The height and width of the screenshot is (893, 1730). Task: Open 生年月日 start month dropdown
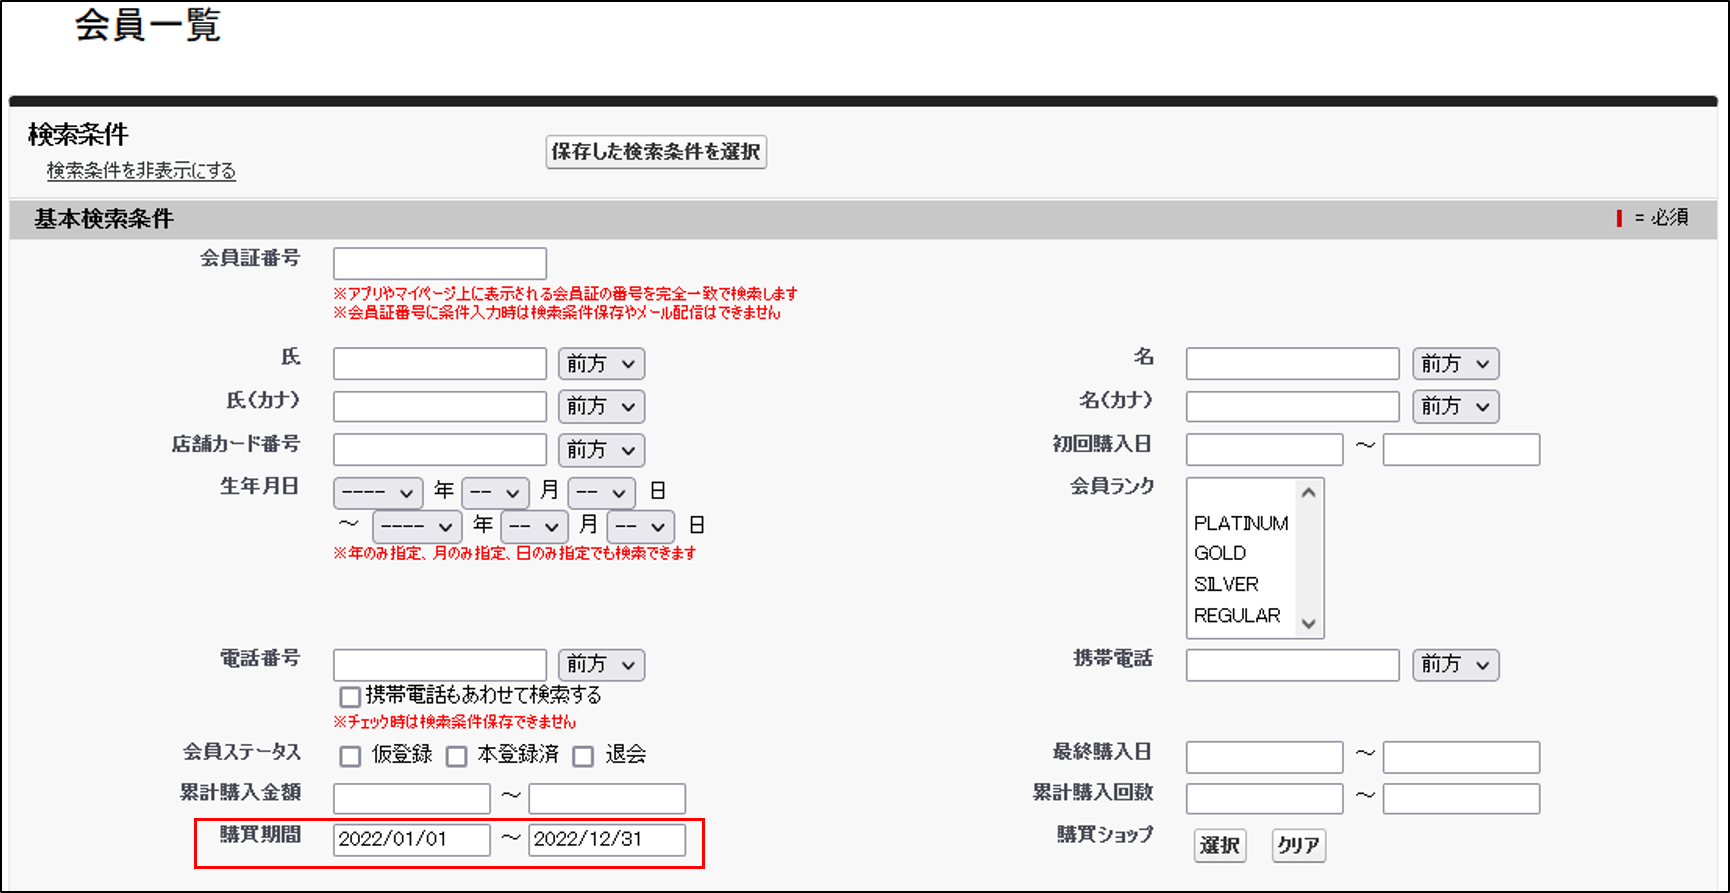[495, 492]
